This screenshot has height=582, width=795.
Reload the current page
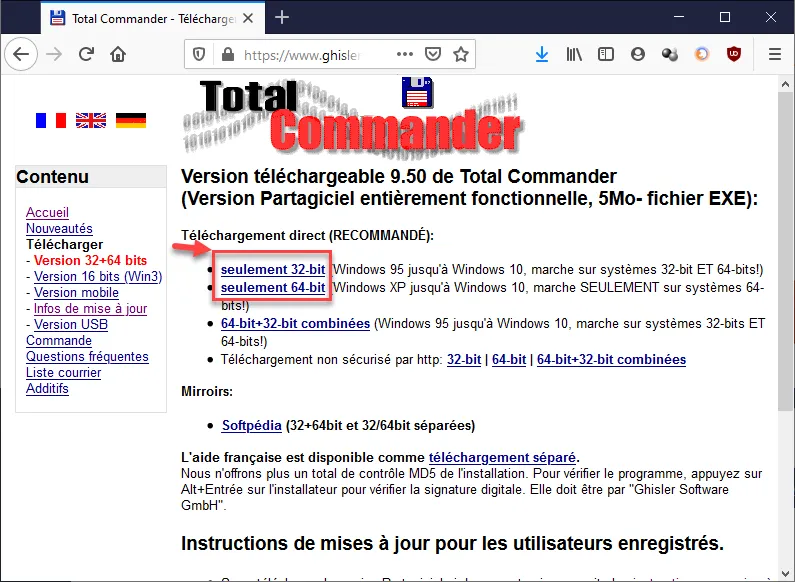point(87,55)
